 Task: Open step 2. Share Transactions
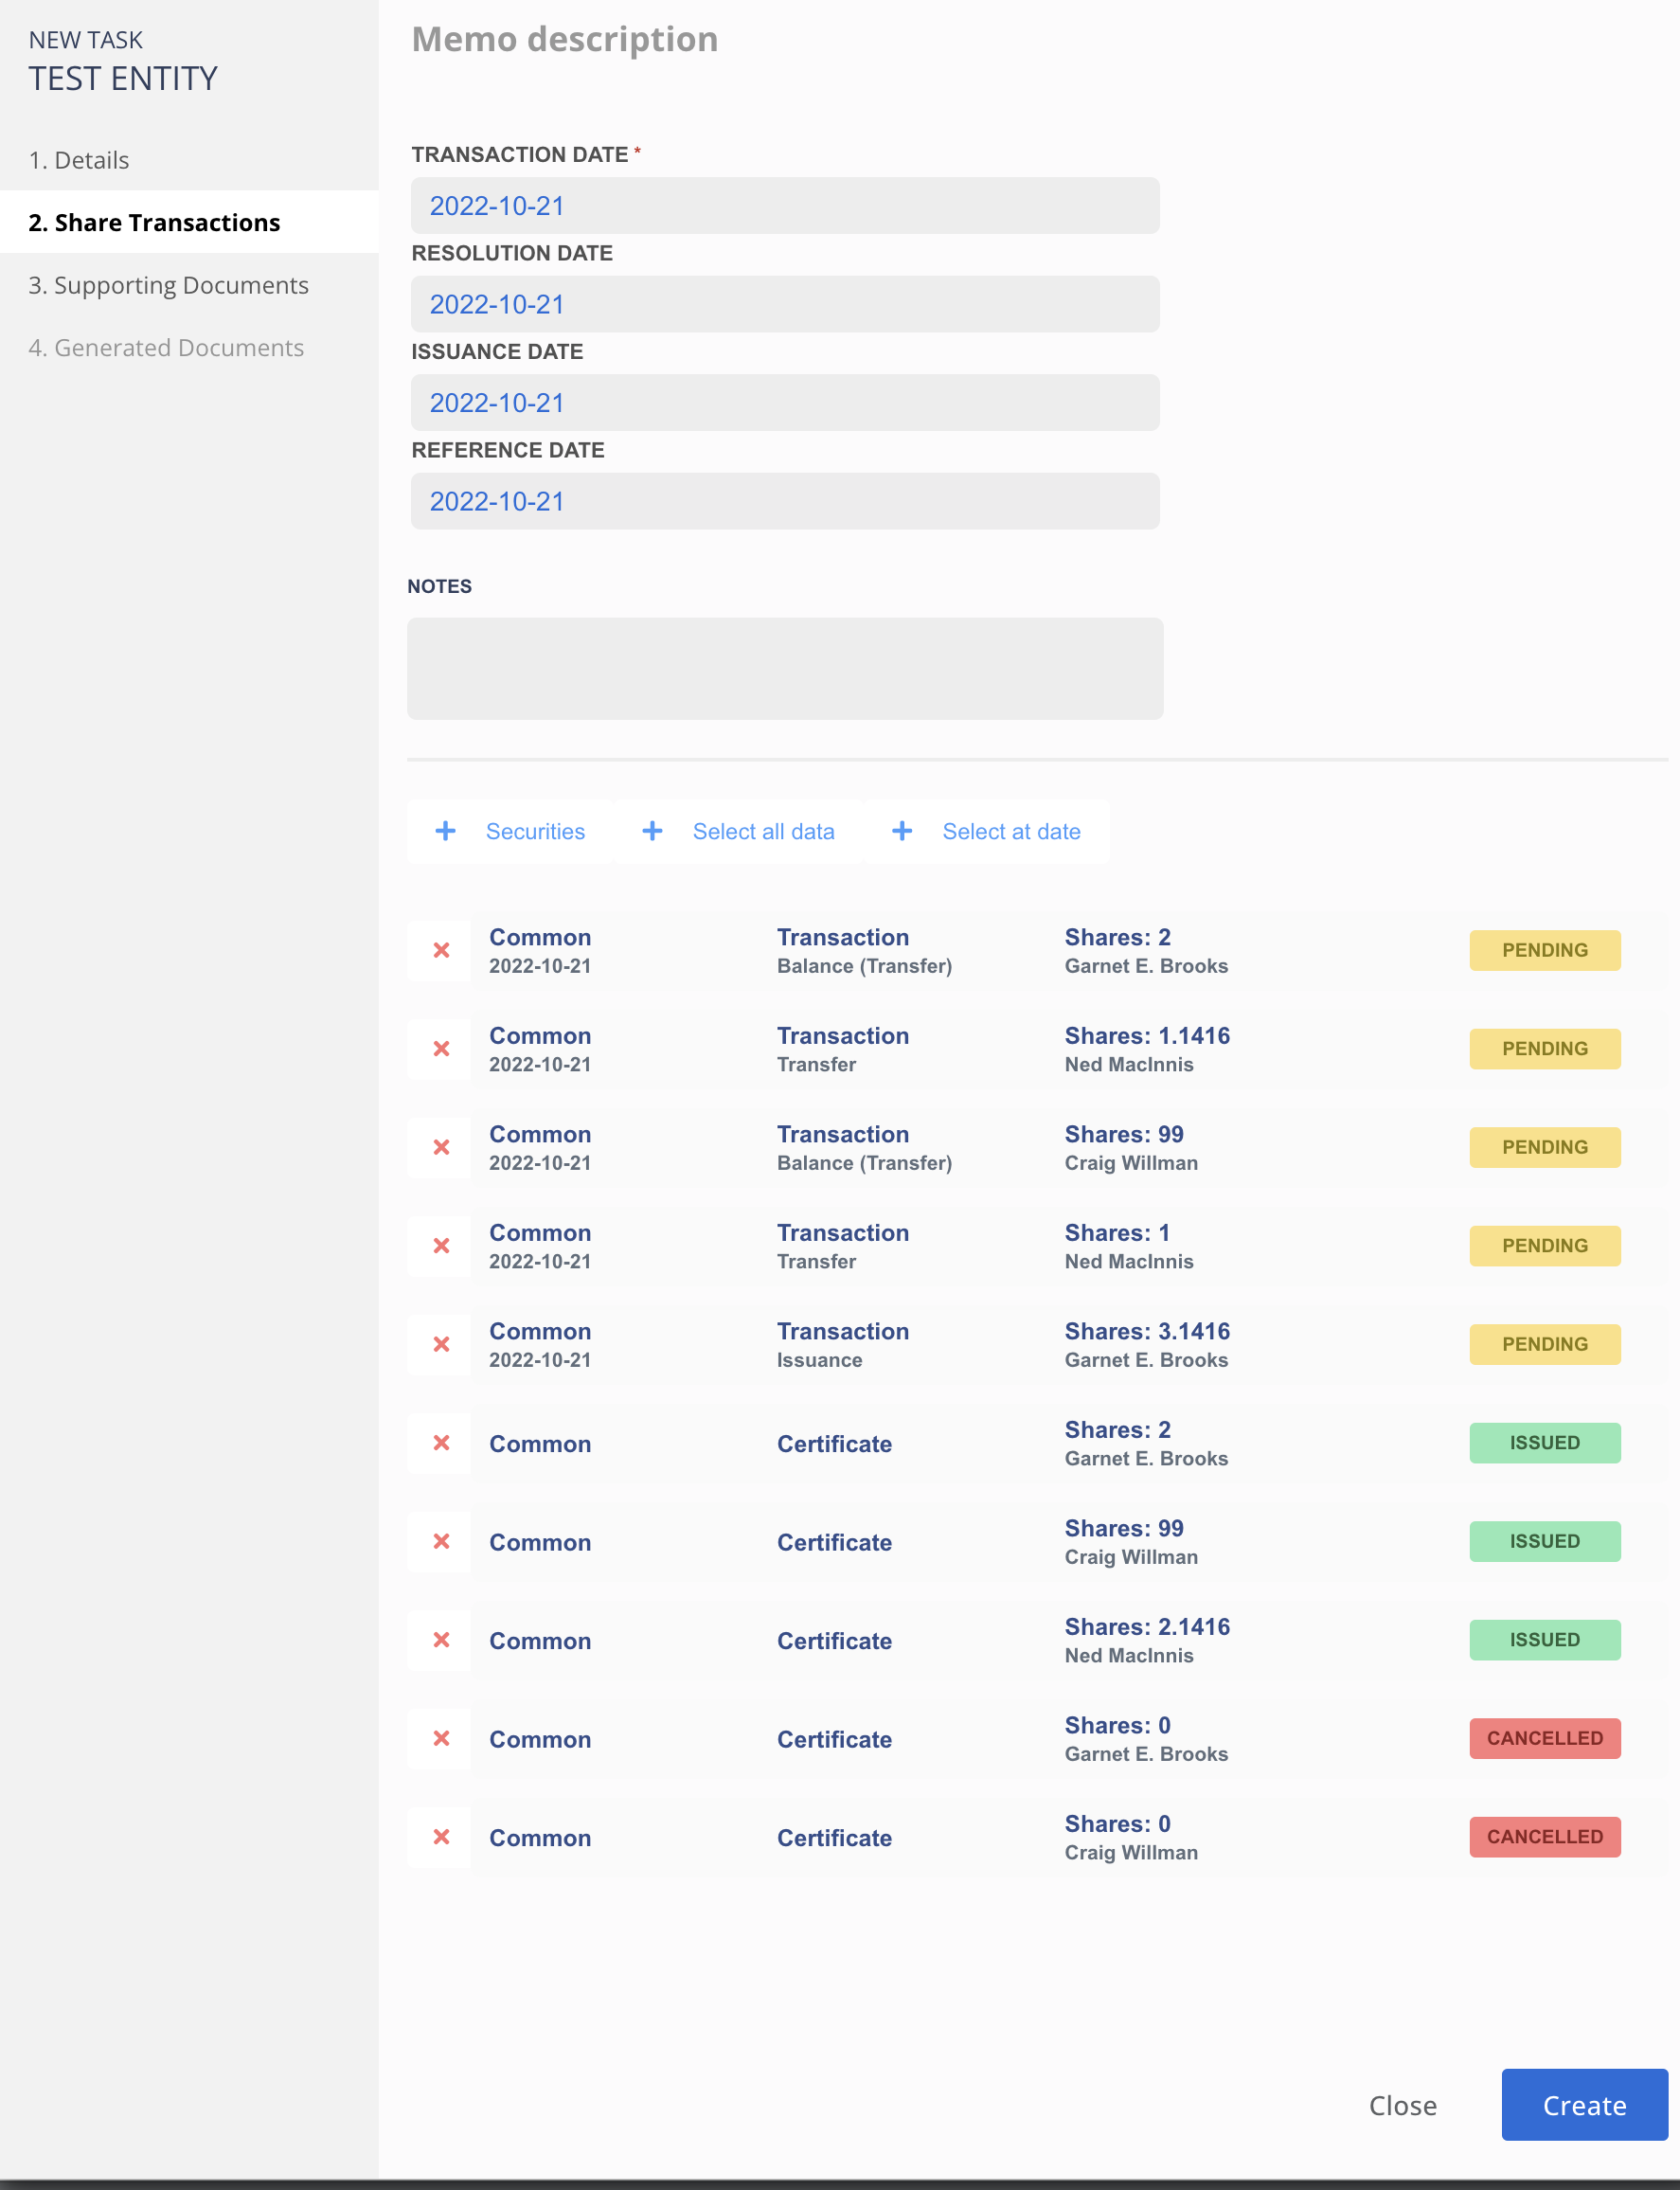point(189,222)
